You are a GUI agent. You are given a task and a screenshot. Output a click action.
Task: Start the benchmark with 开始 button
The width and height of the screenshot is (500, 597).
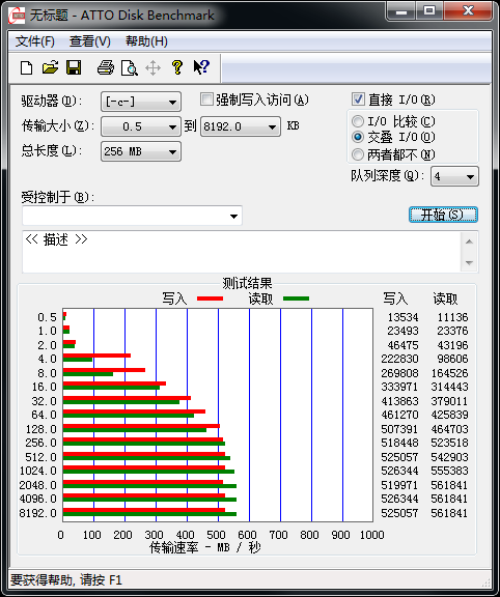click(443, 215)
